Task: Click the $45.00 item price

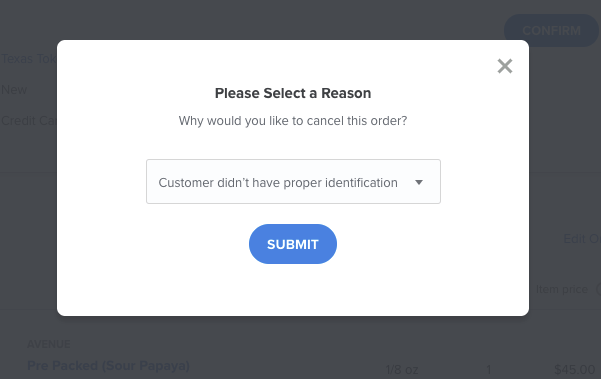Action: [x=575, y=370]
